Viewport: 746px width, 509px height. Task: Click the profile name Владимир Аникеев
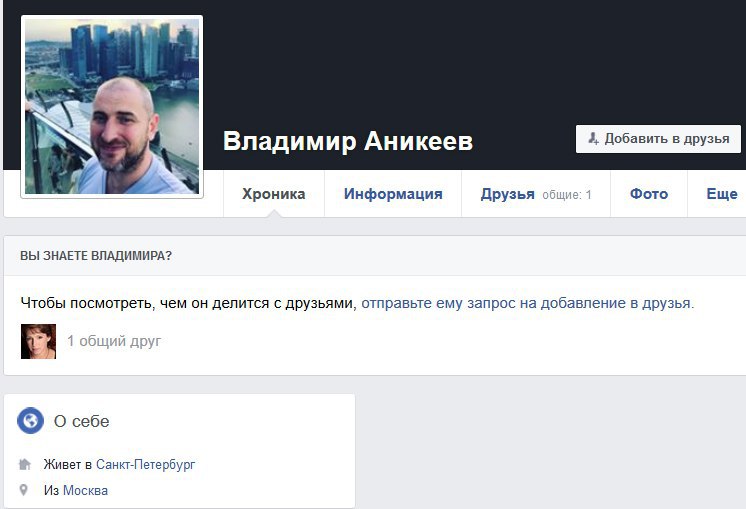348,141
